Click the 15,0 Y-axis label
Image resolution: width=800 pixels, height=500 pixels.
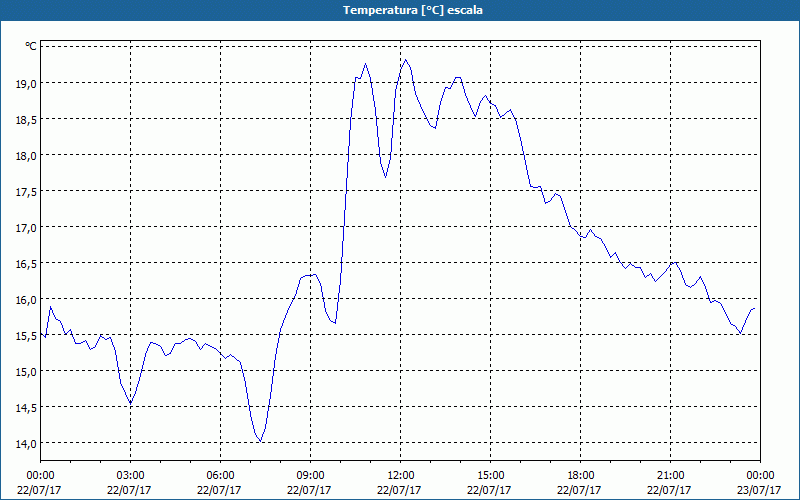26,371
